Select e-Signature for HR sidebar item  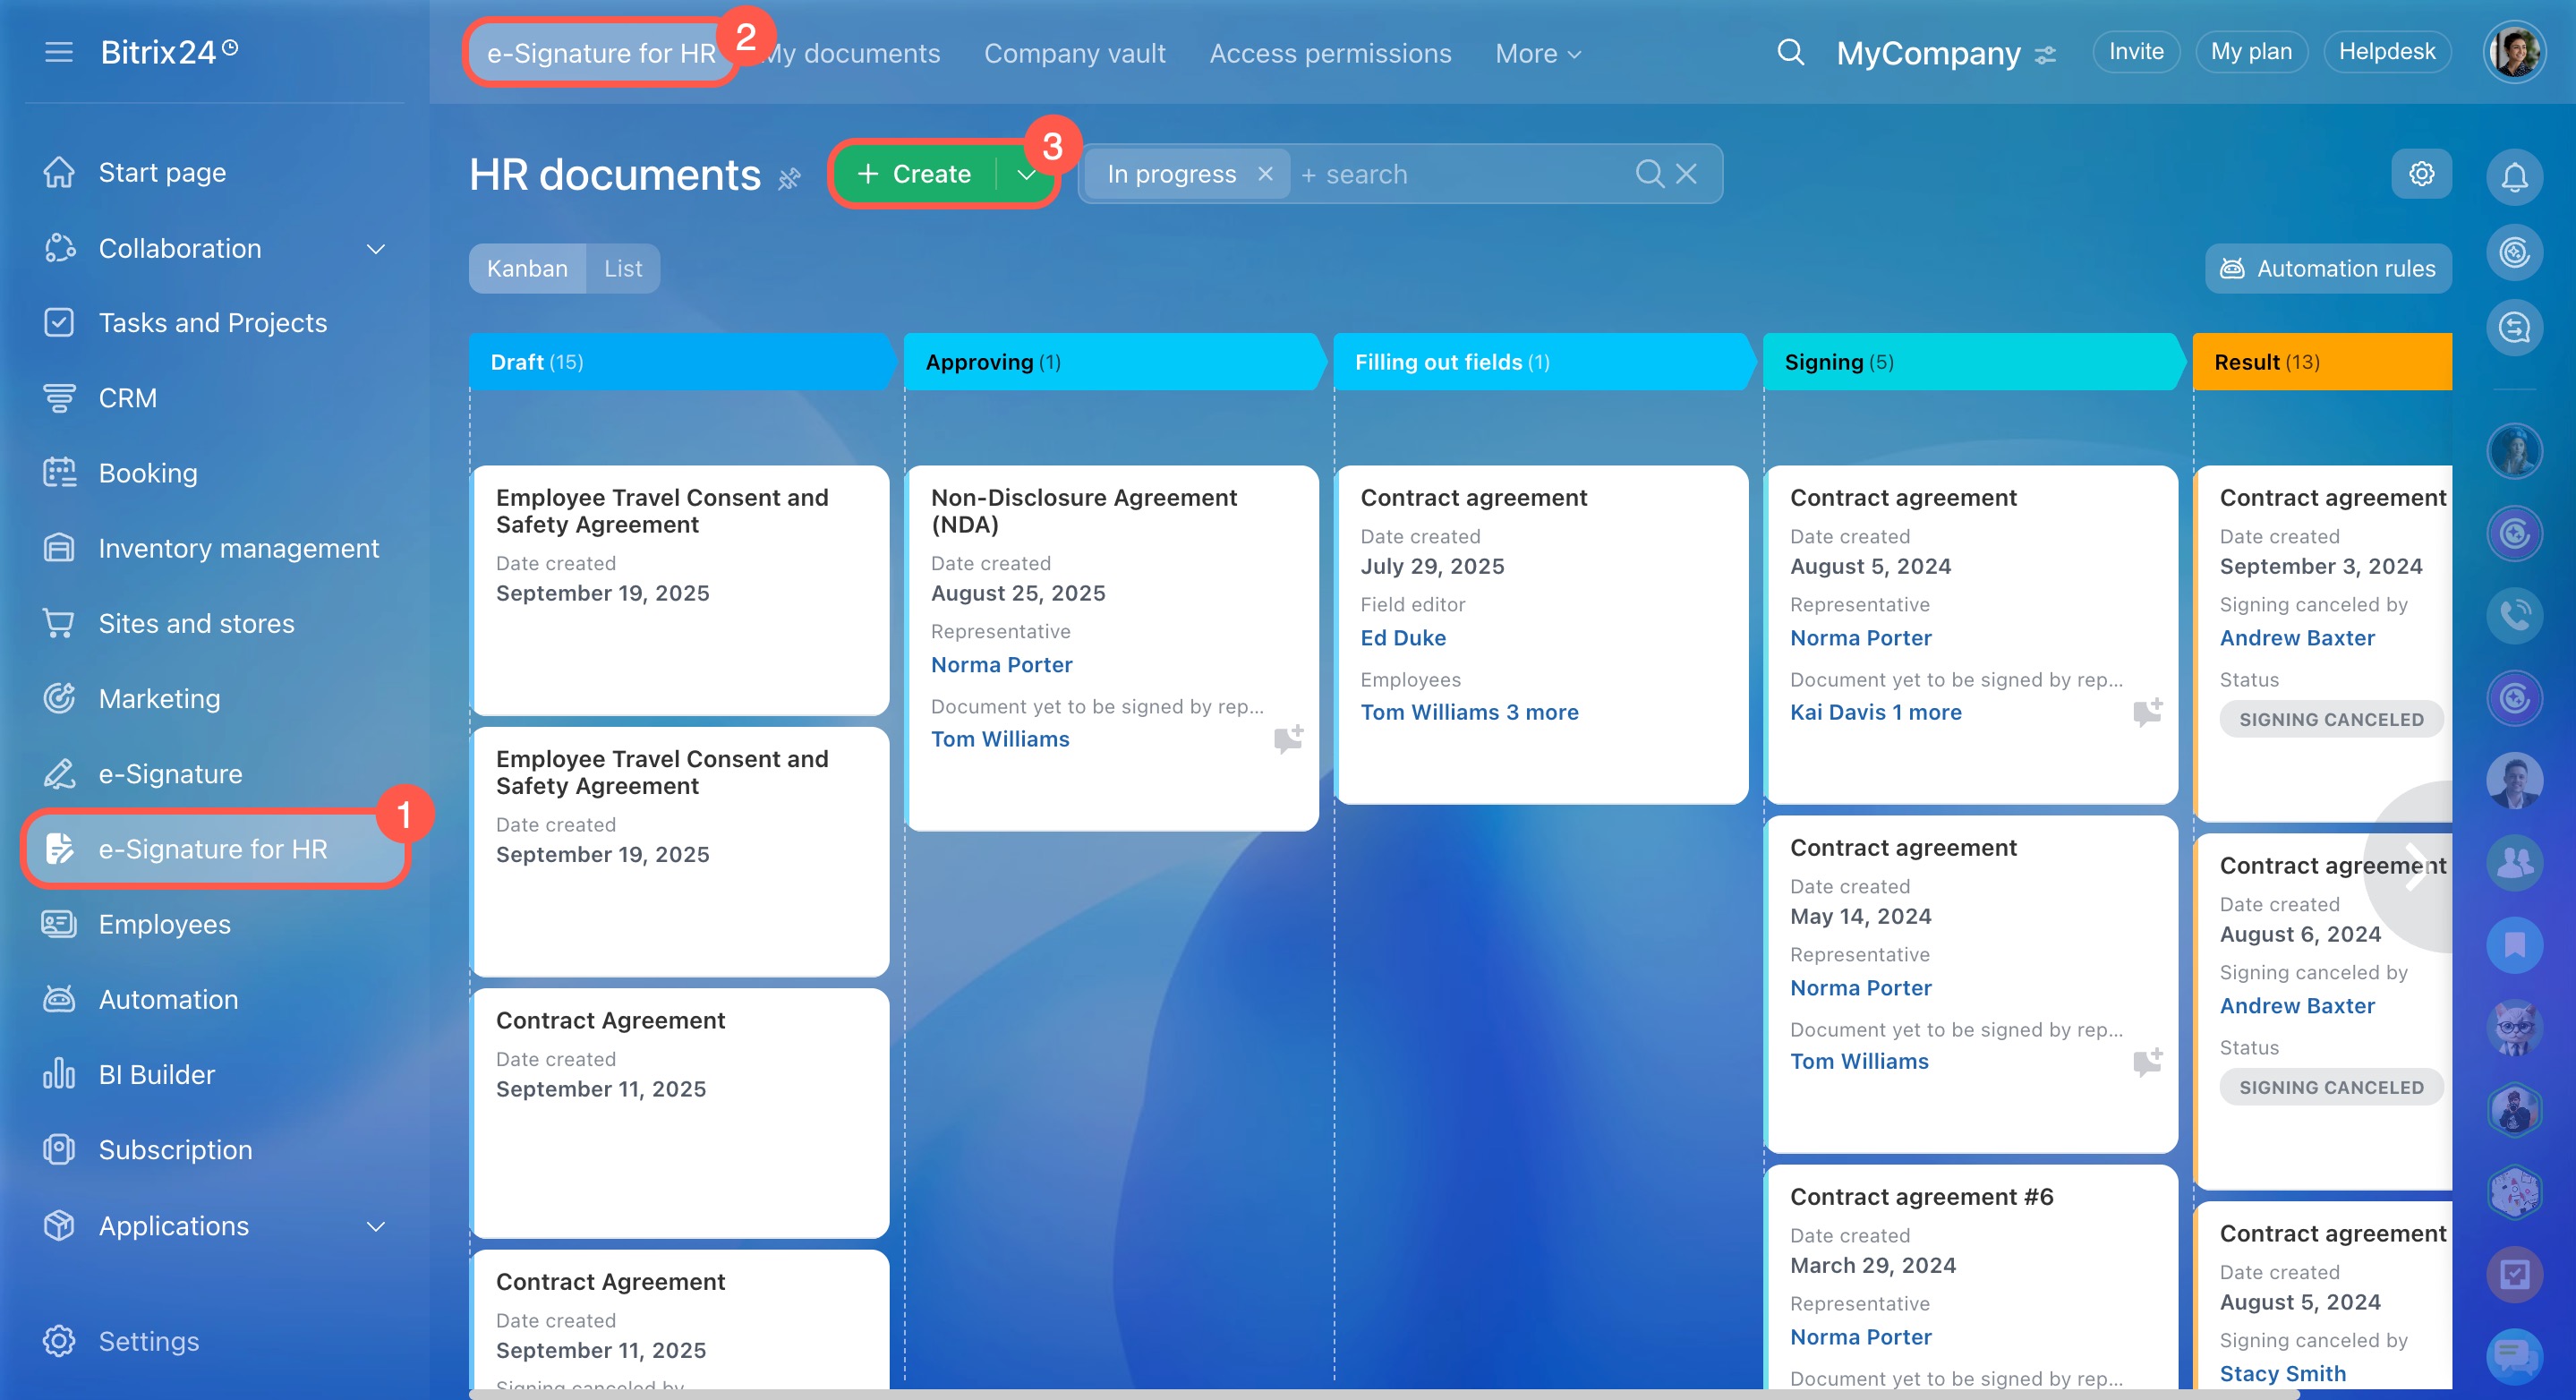coord(216,849)
